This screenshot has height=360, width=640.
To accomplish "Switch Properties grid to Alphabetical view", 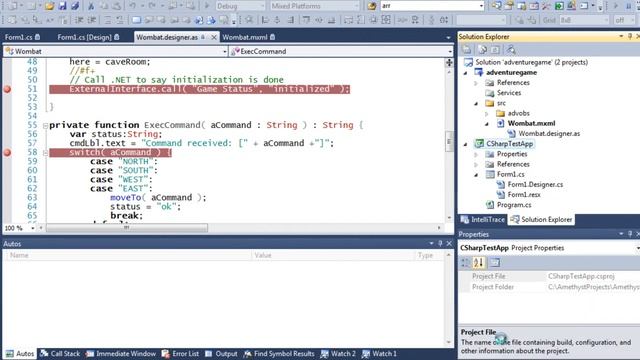I will coord(479,263).
